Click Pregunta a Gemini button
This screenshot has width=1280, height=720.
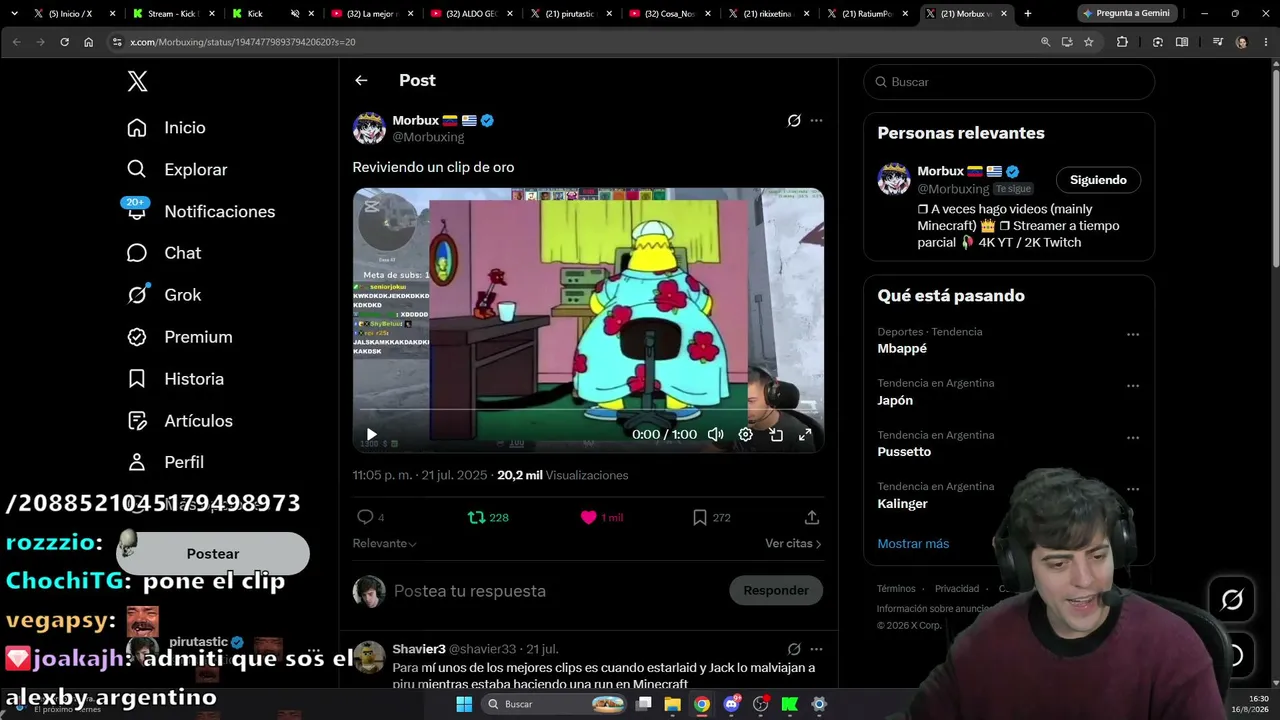coord(1127,14)
